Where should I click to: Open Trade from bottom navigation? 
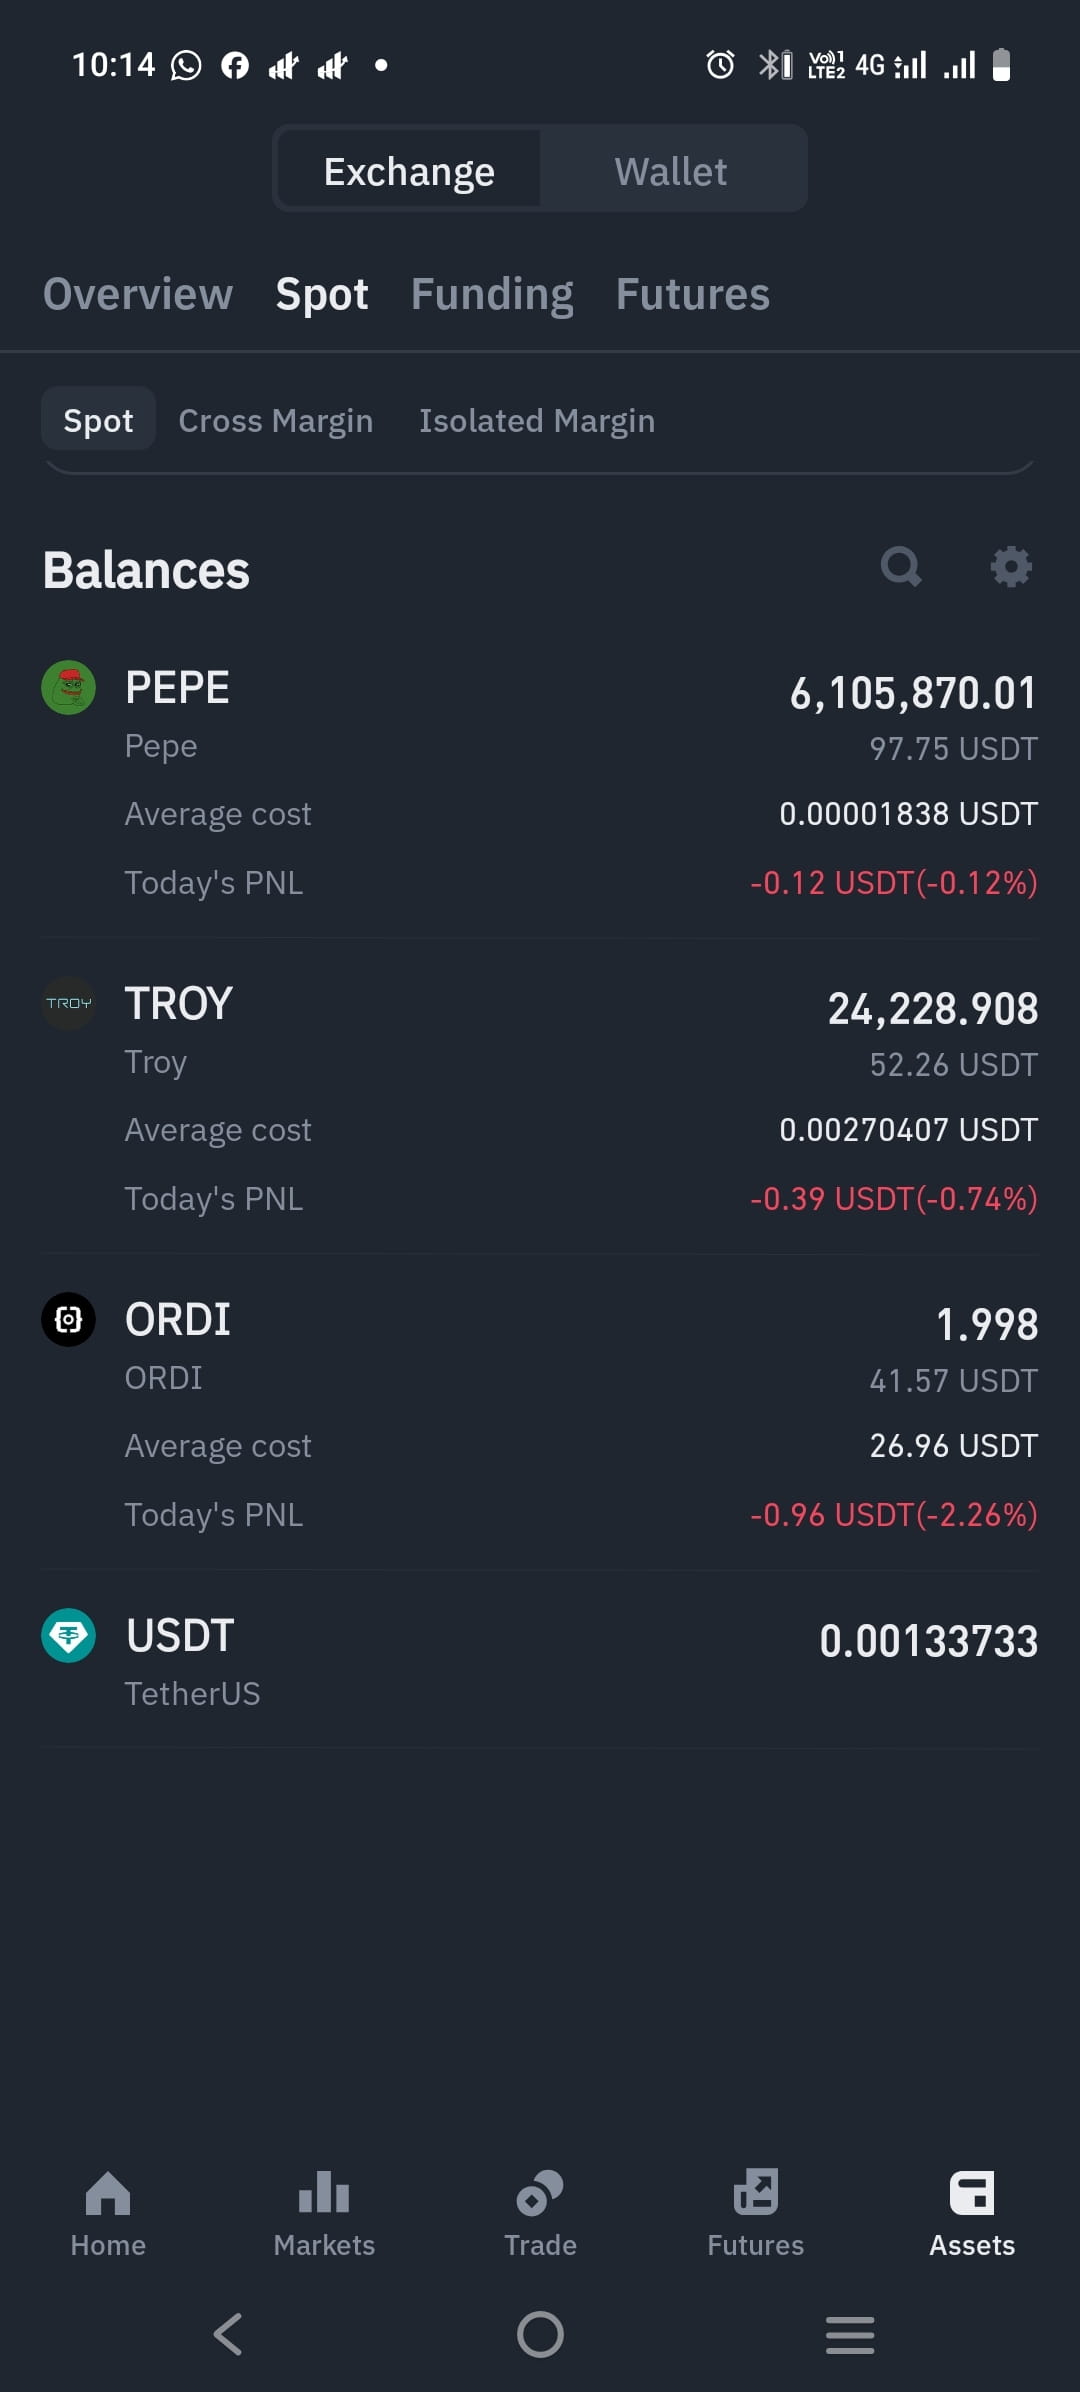pyautogui.click(x=540, y=2214)
